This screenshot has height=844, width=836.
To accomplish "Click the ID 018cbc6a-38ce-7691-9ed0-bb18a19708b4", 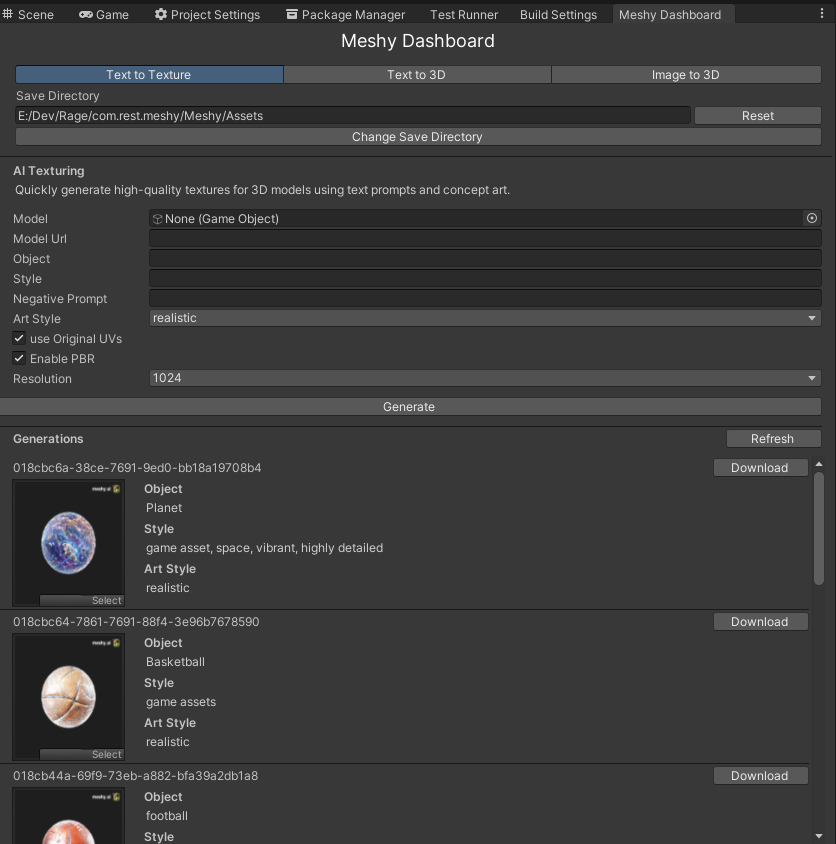I will (x=137, y=468).
